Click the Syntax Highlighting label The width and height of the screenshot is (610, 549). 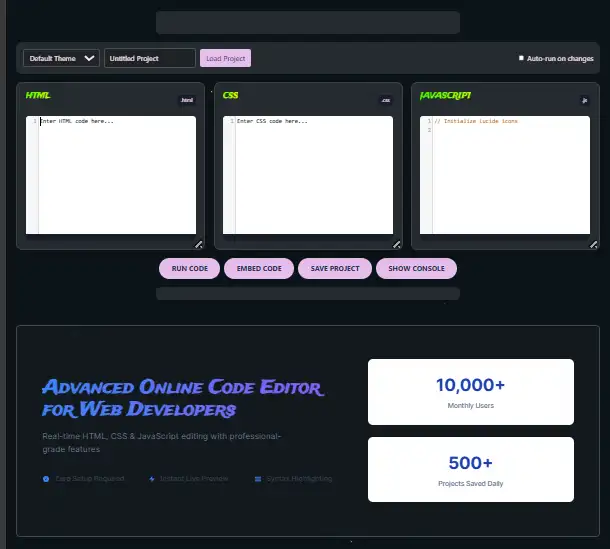(300, 479)
